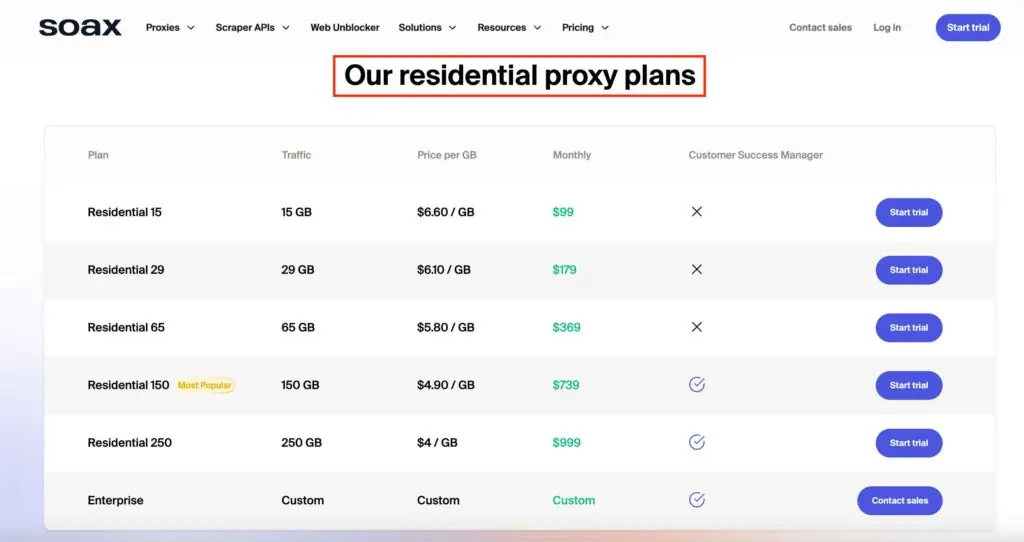Click the $4.90 / GB price
The image size is (1024, 542).
[445, 385]
